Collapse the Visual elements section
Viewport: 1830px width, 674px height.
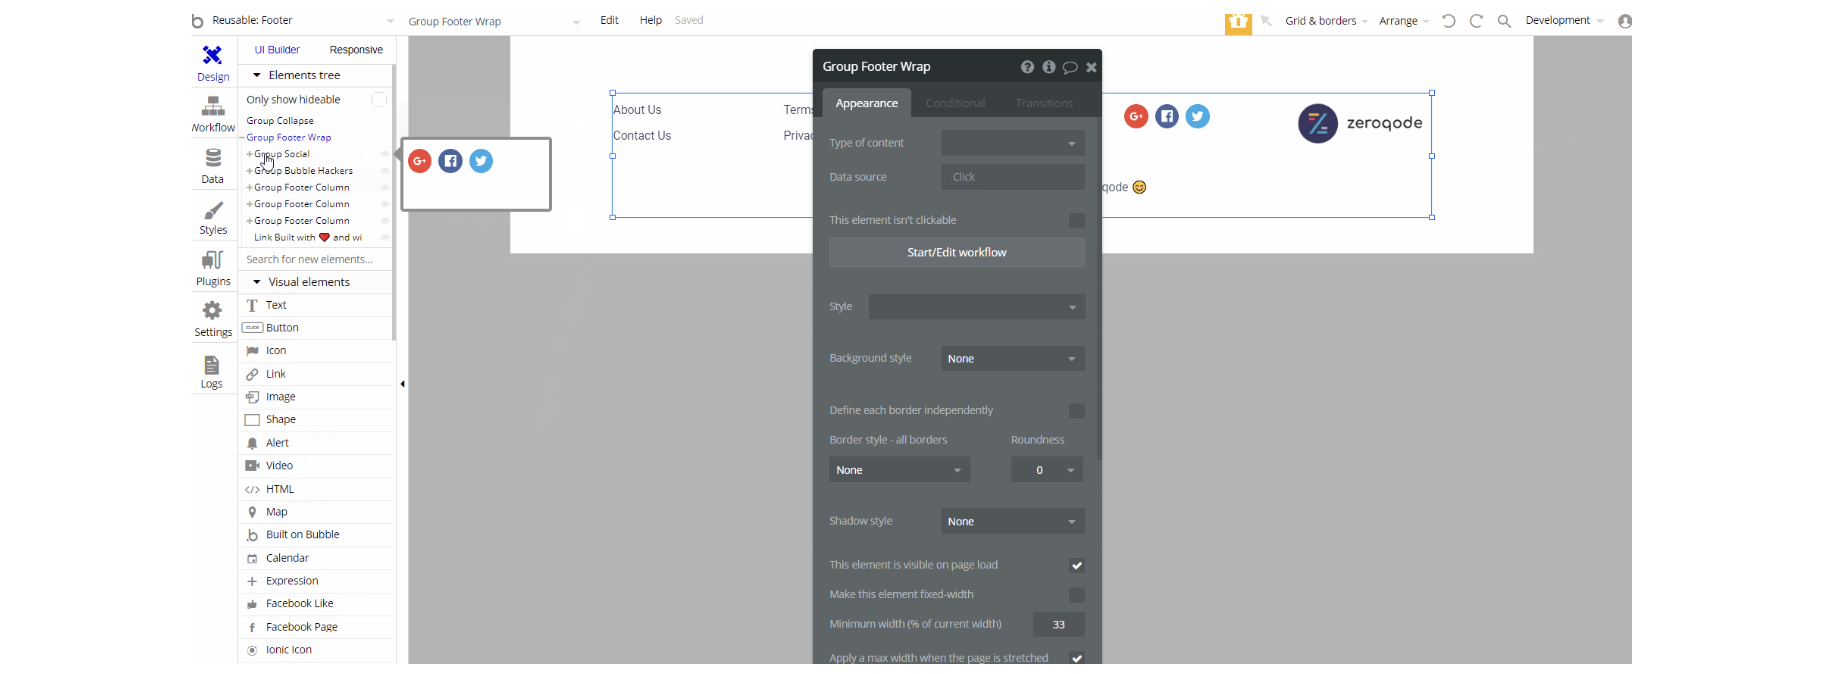click(257, 282)
